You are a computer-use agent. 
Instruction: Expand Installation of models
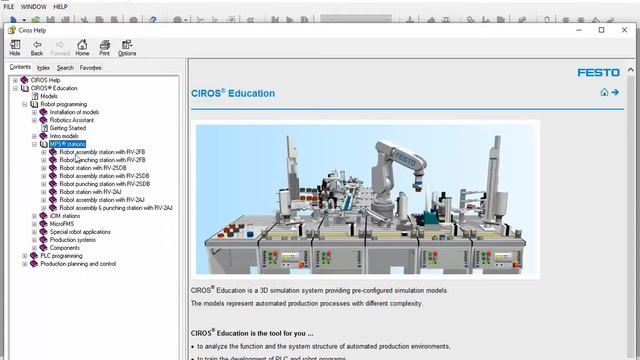(x=34, y=112)
